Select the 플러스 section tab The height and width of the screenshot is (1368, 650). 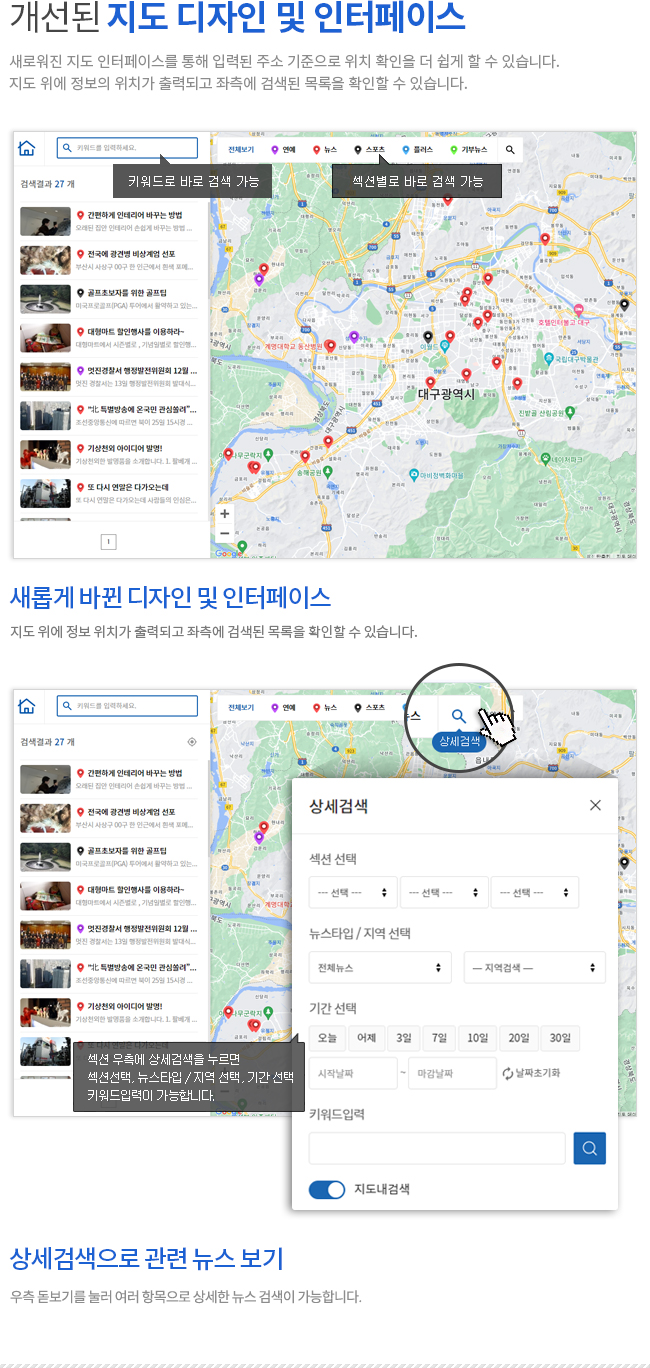coord(418,149)
